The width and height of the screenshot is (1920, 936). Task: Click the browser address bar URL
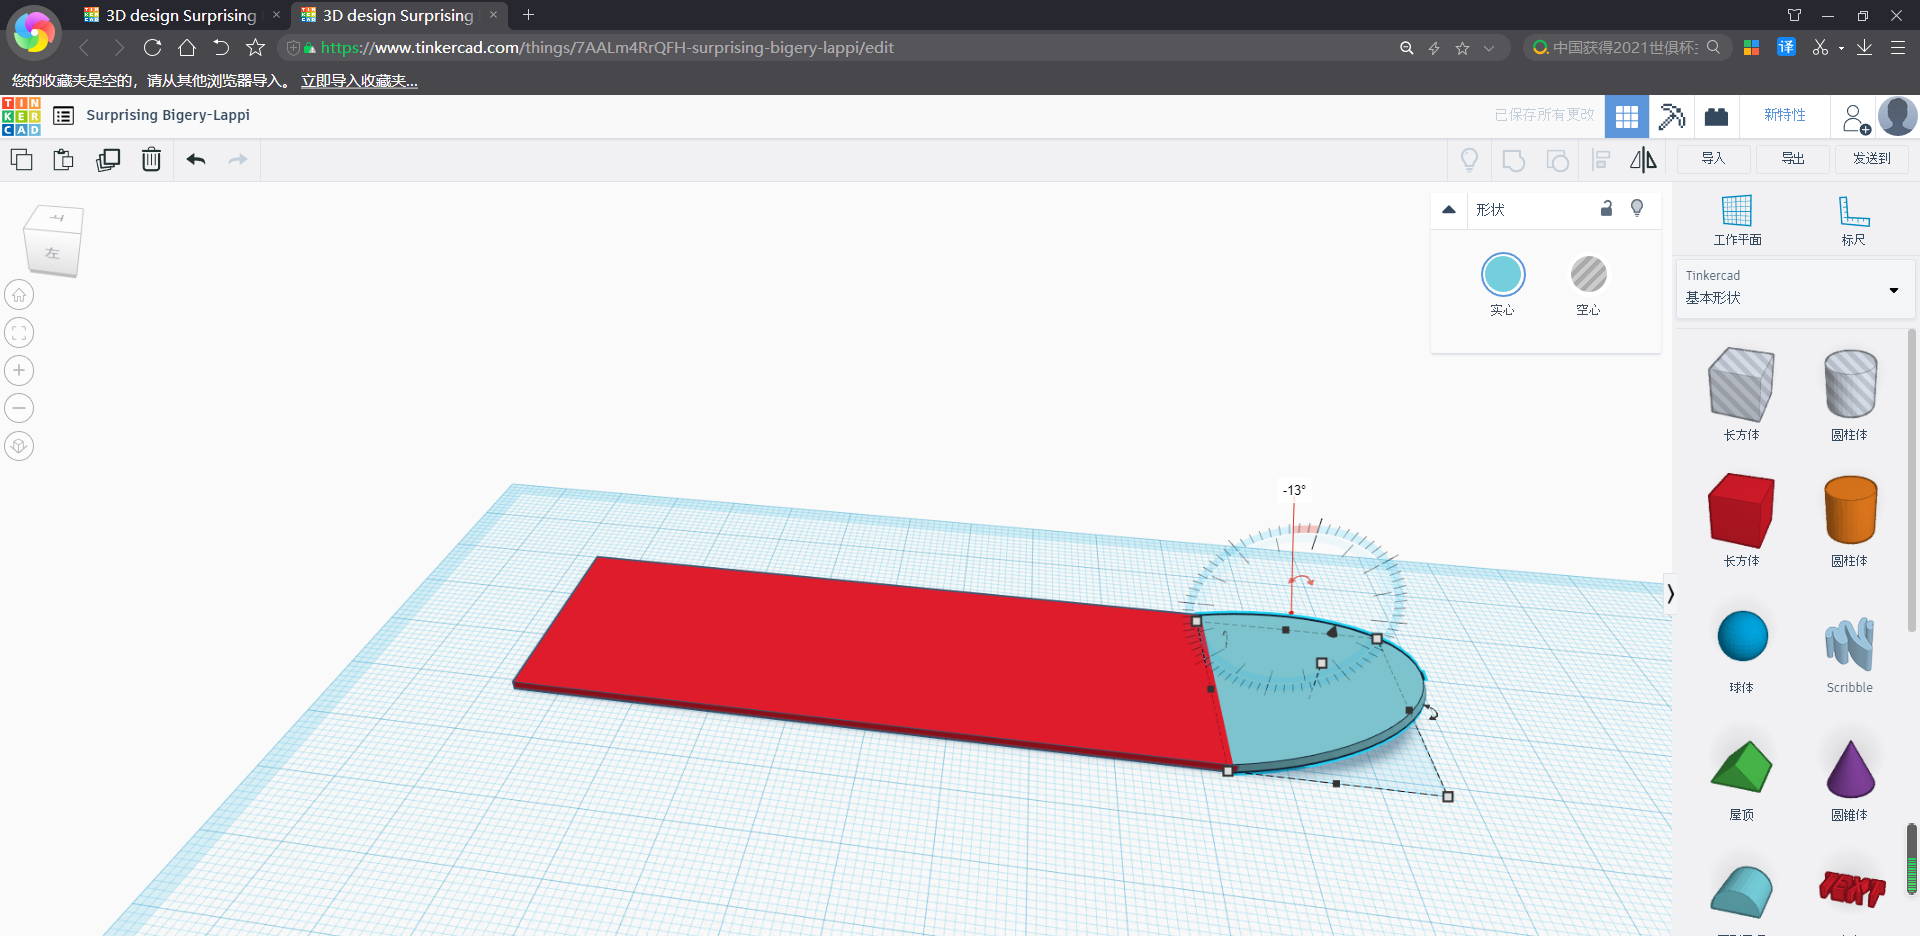[x=606, y=48]
